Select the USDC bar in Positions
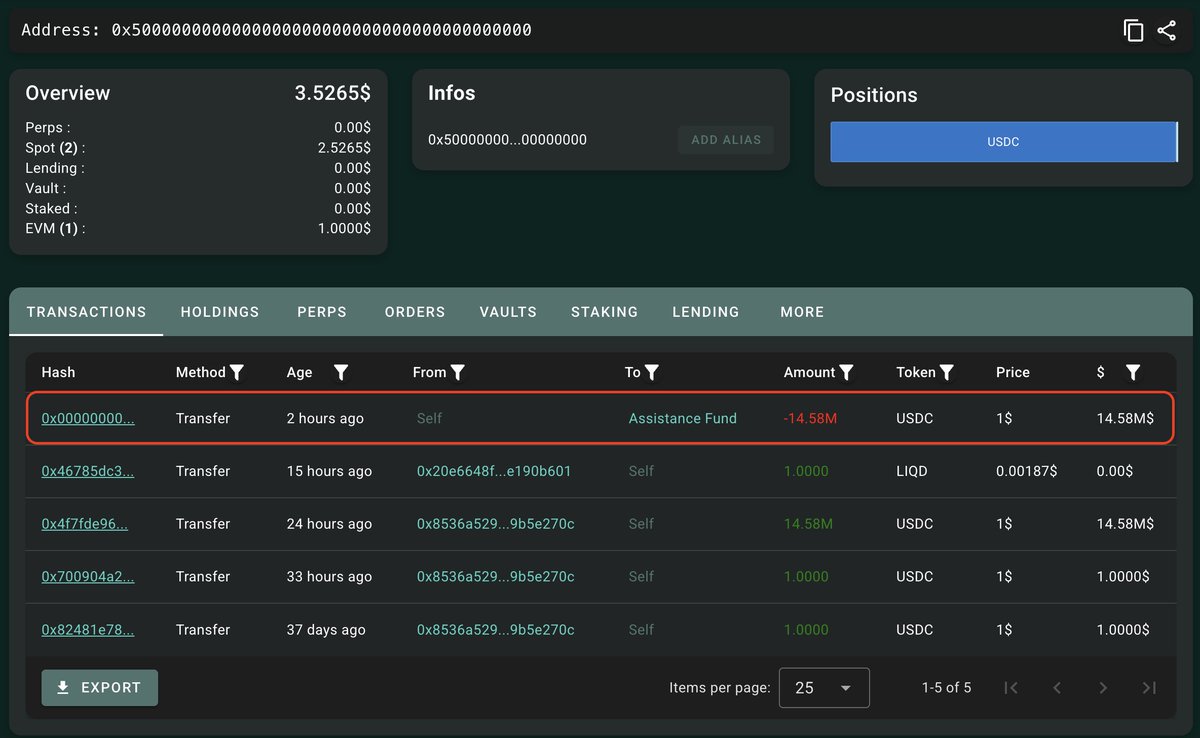This screenshot has height=738, width=1200. point(1003,142)
